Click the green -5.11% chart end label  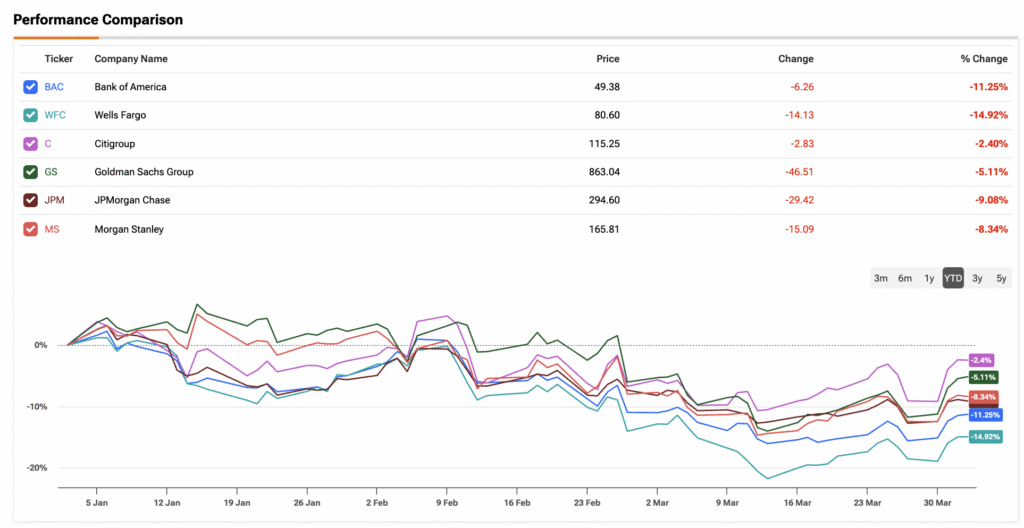[984, 377]
